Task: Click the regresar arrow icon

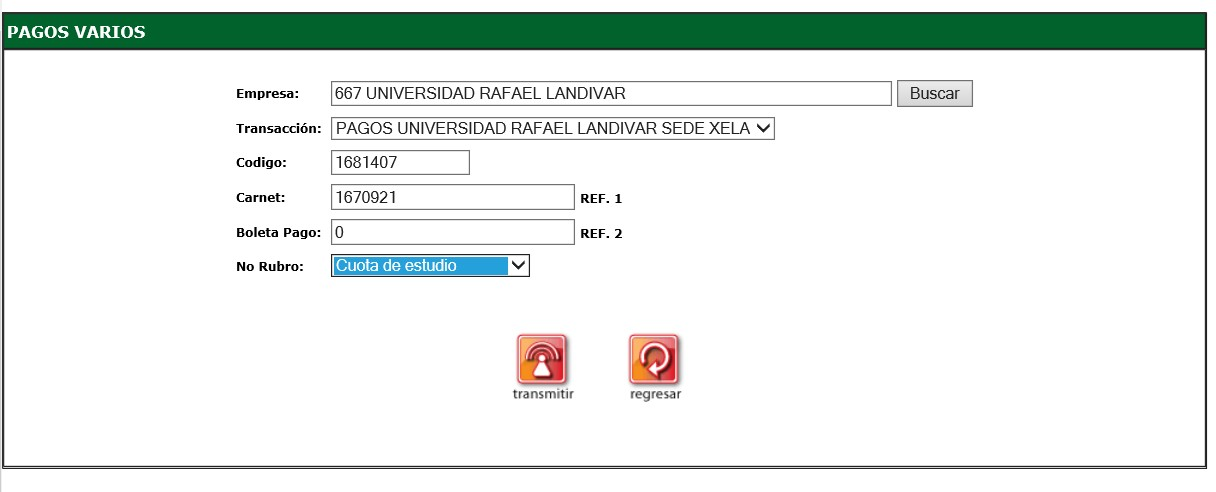Action: tap(654, 359)
